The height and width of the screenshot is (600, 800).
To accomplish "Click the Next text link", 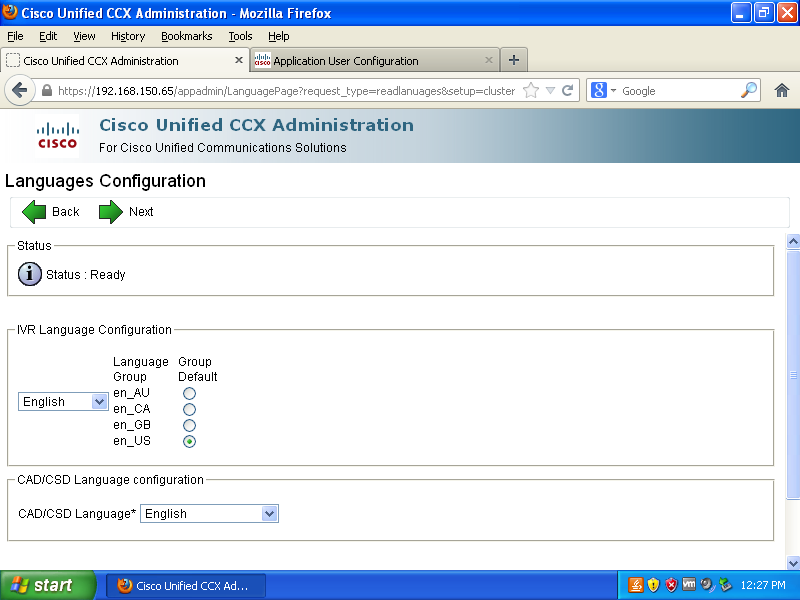I will pyautogui.click(x=141, y=212).
